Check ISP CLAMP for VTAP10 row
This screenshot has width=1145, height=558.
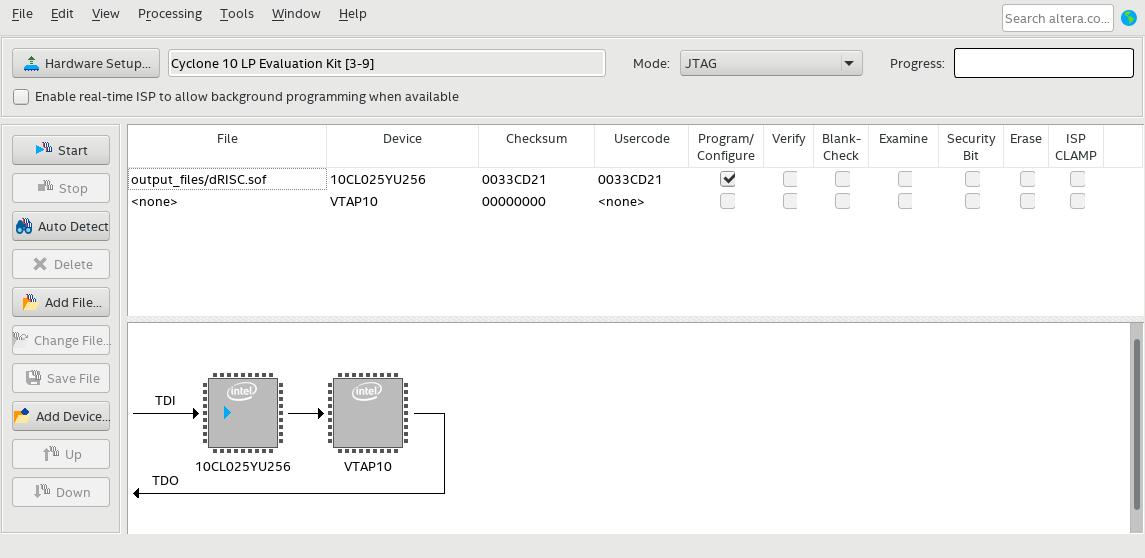click(x=1077, y=201)
